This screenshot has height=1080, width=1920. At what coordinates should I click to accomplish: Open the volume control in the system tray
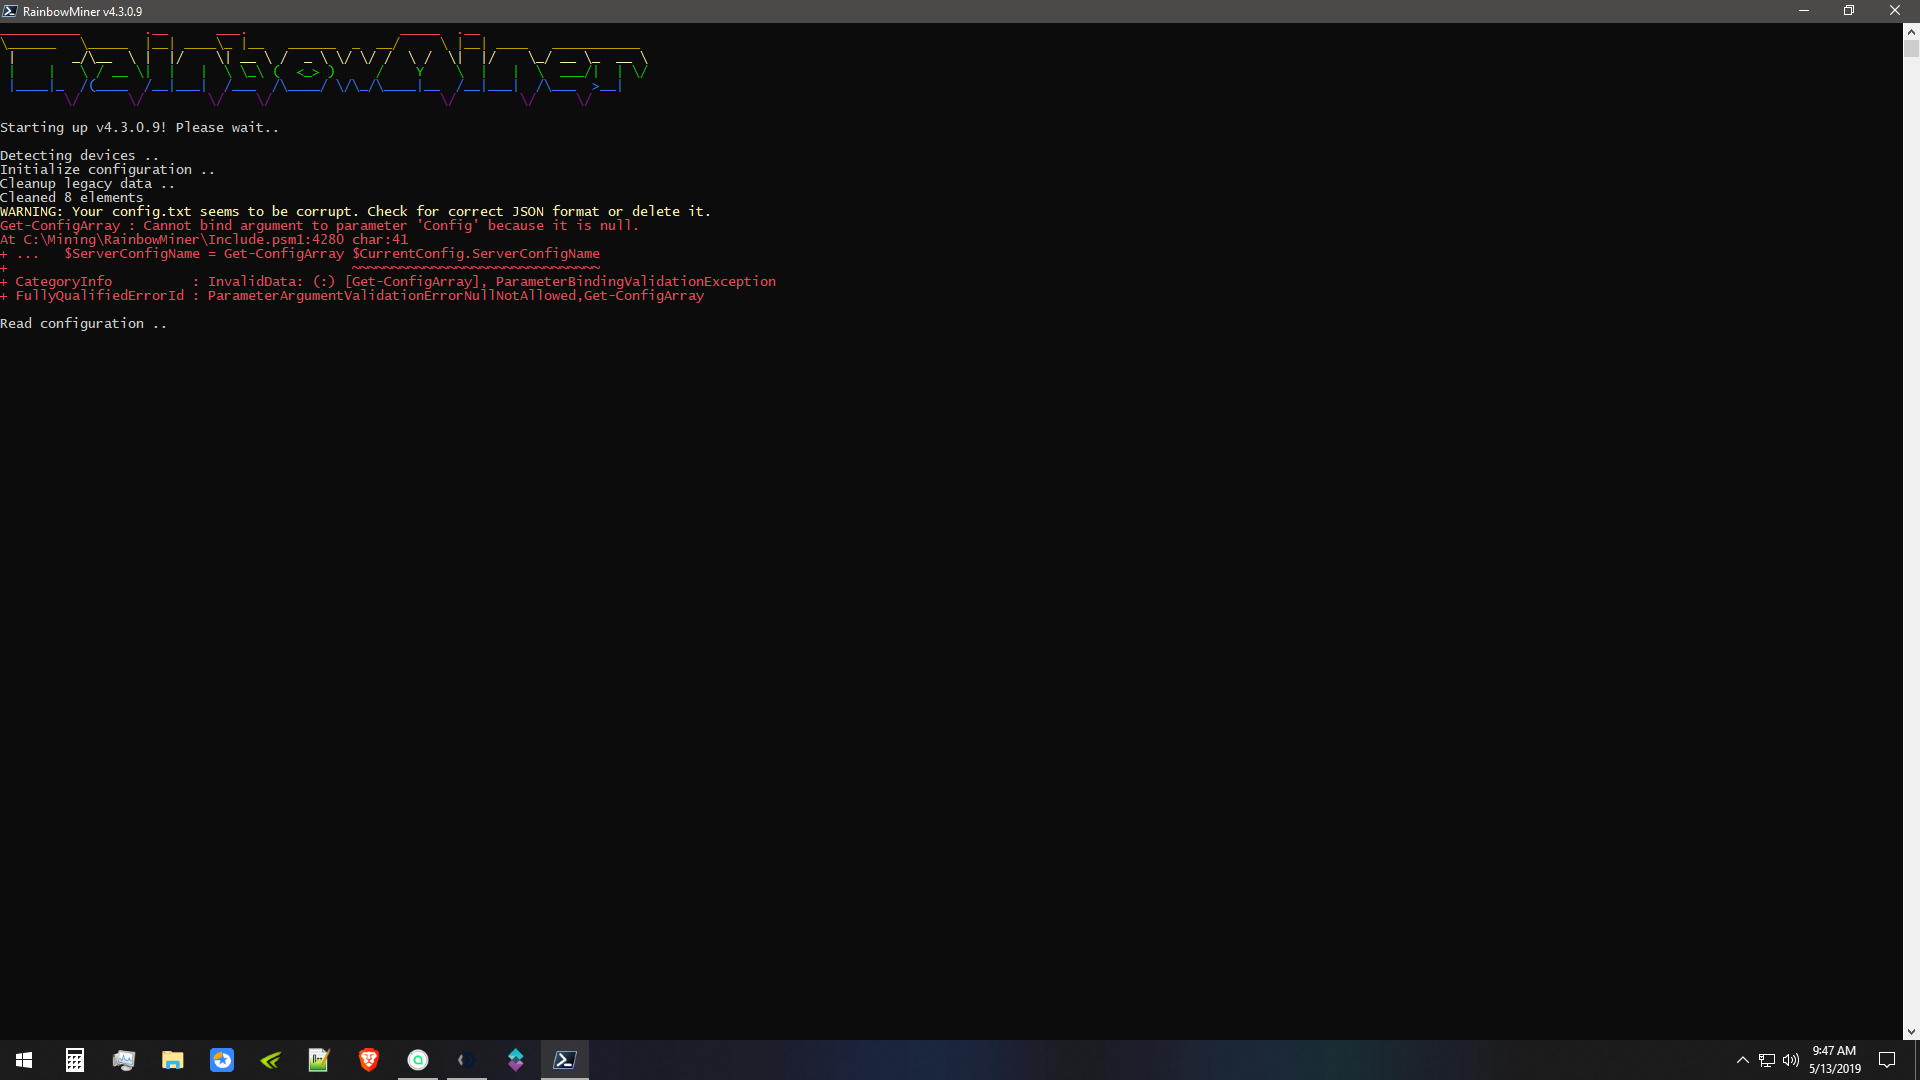coord(1790,1060)
